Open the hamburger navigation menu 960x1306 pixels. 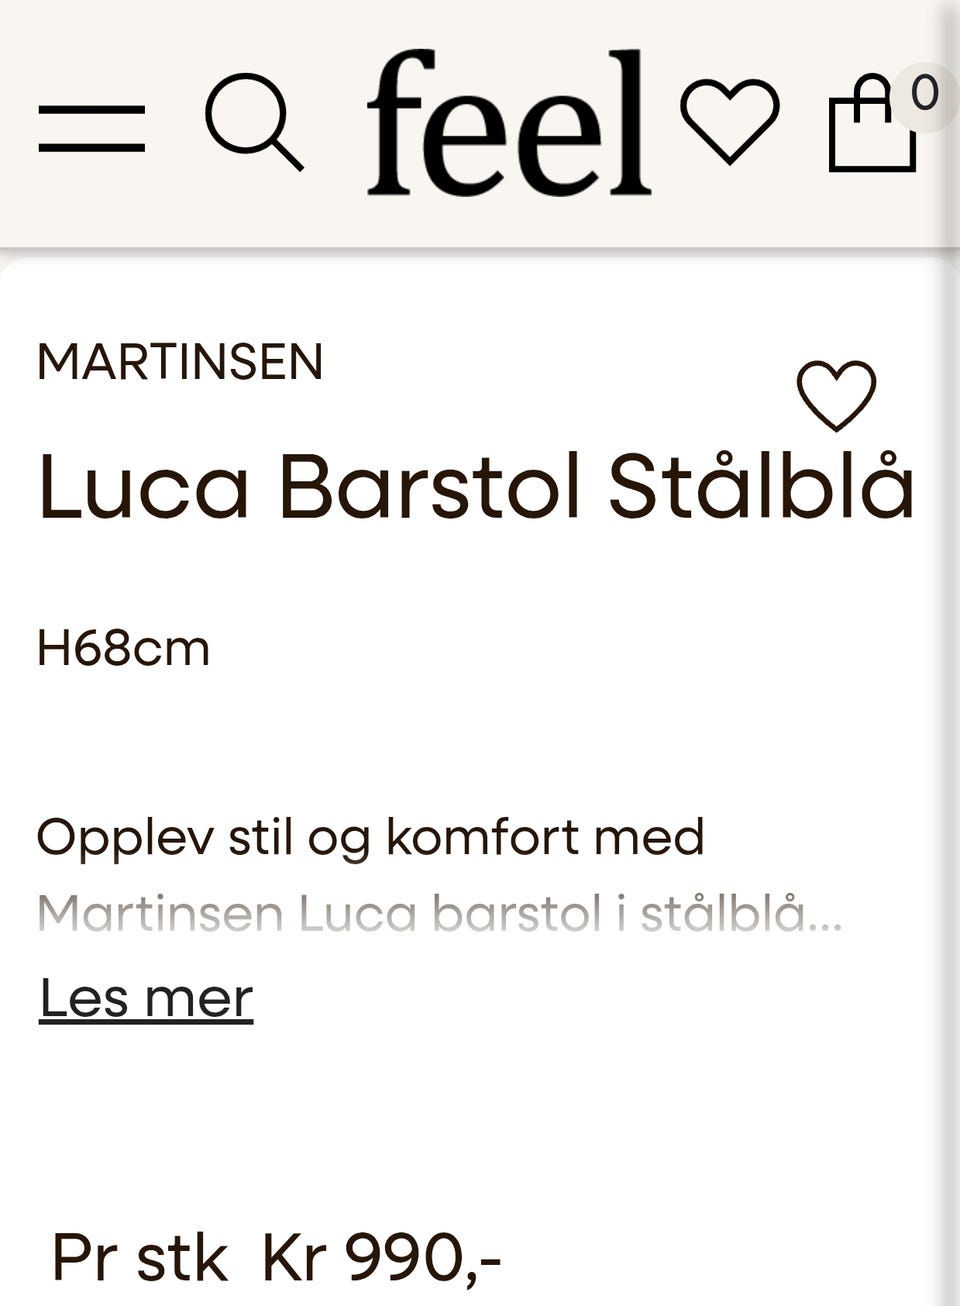click(92, 128)
